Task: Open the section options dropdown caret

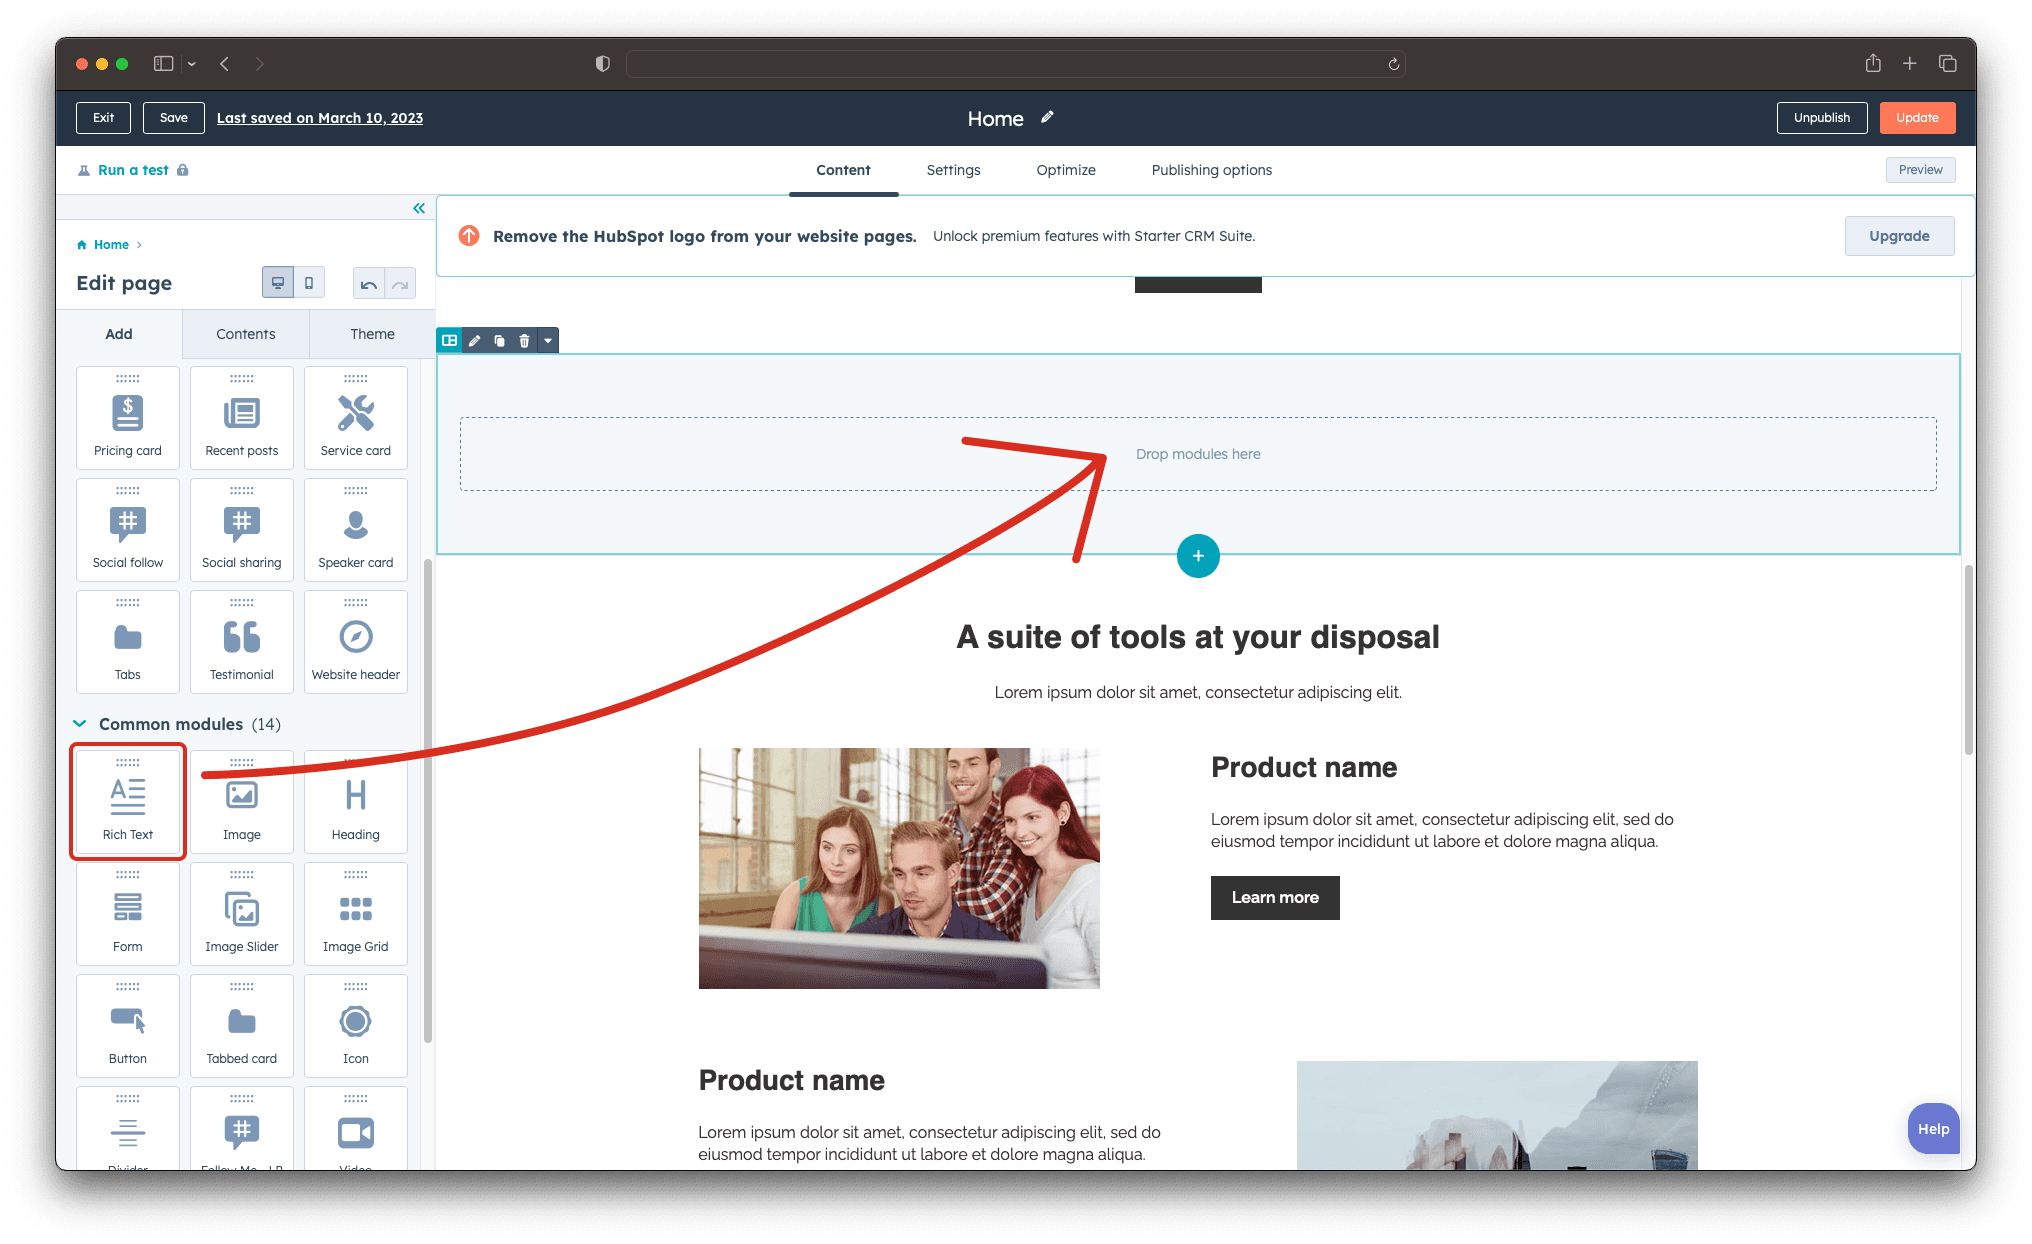Action: [548, 340]
